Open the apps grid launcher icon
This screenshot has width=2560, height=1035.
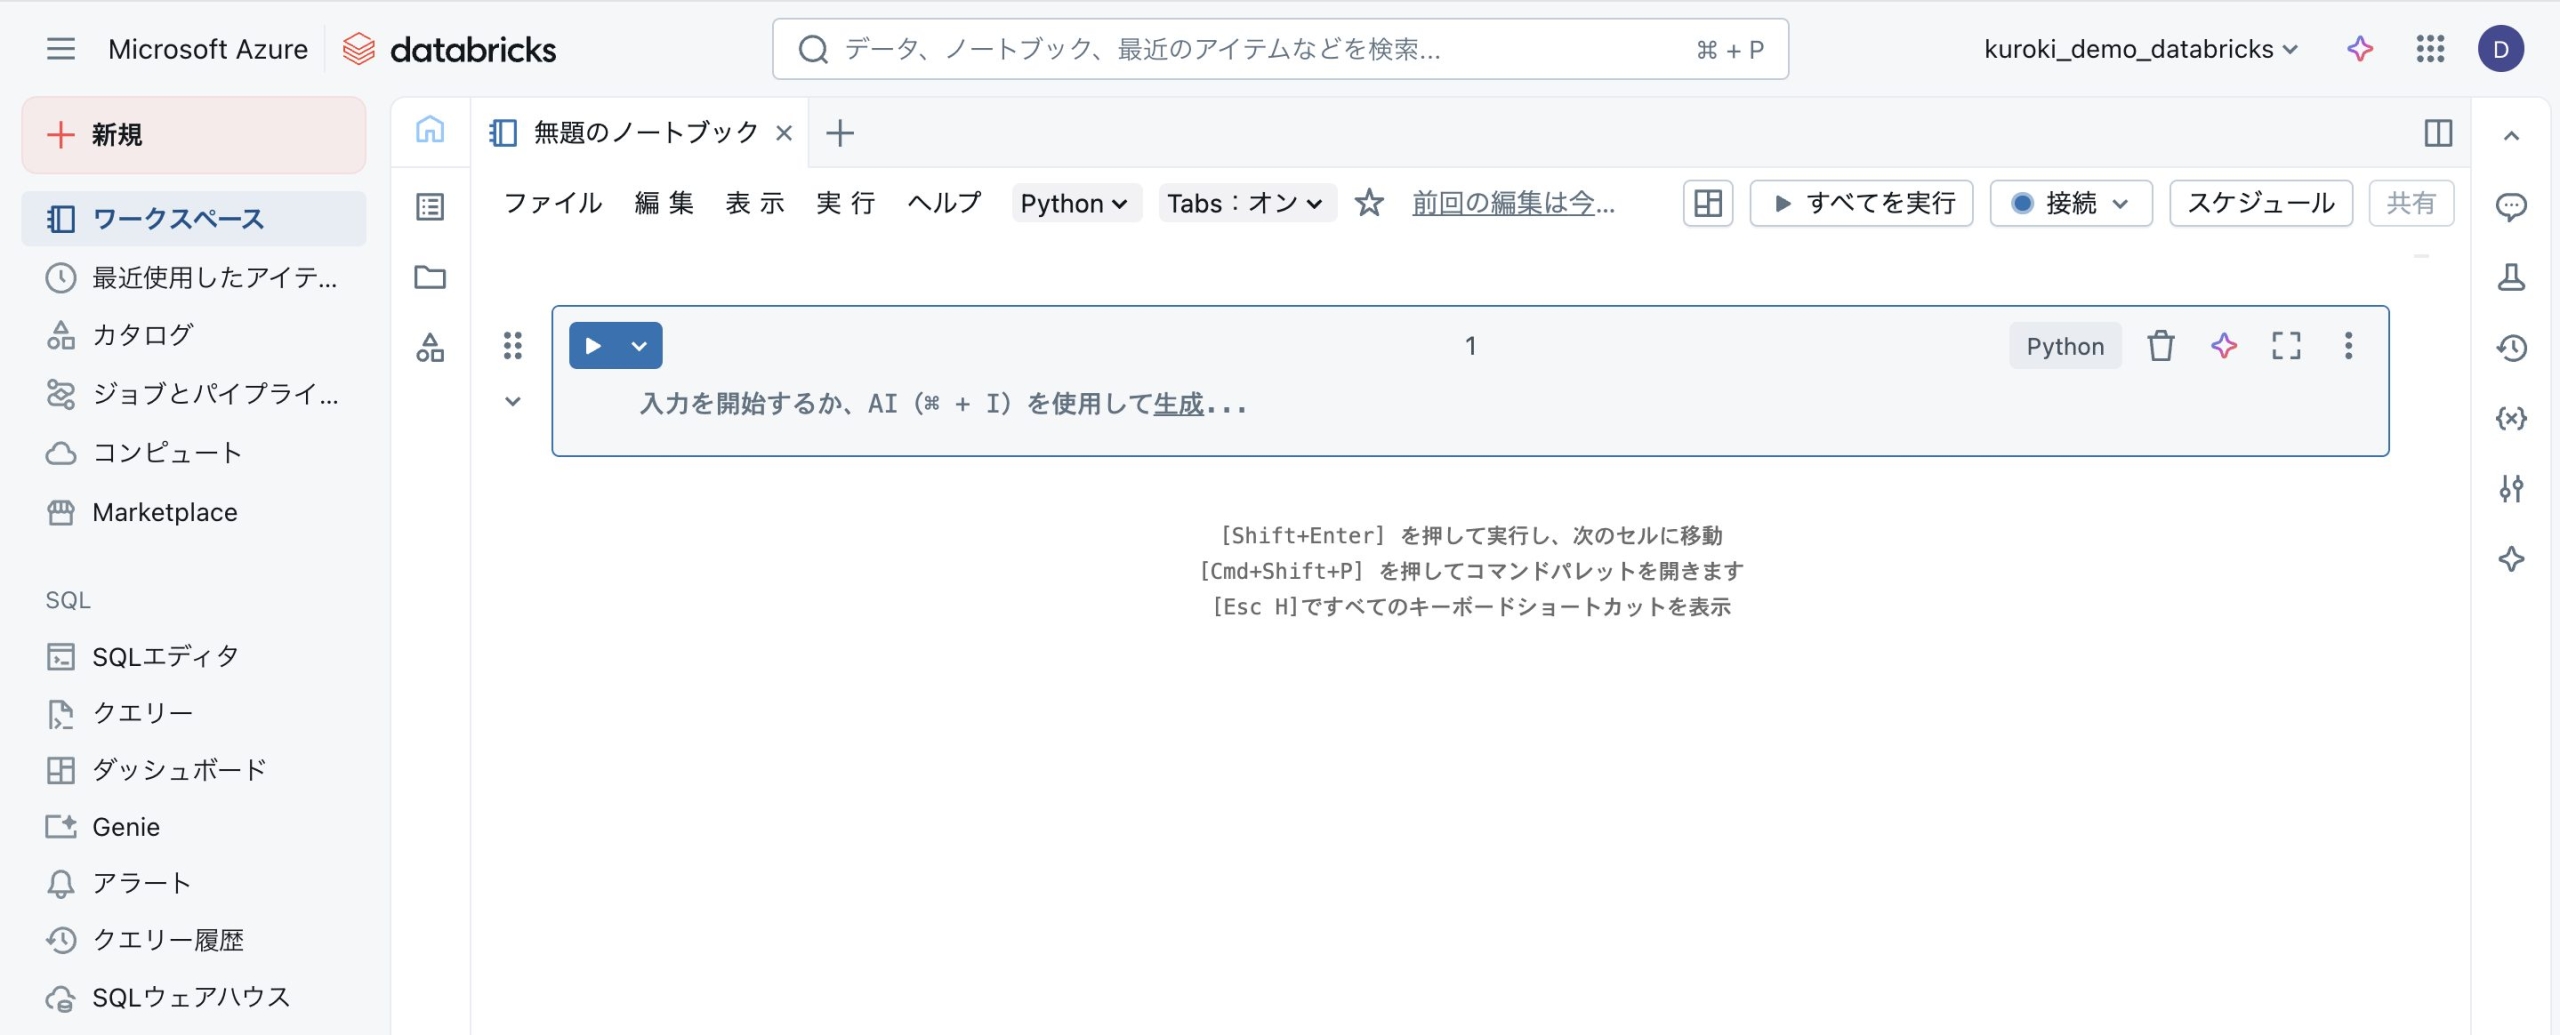[x=2430, y=49]
